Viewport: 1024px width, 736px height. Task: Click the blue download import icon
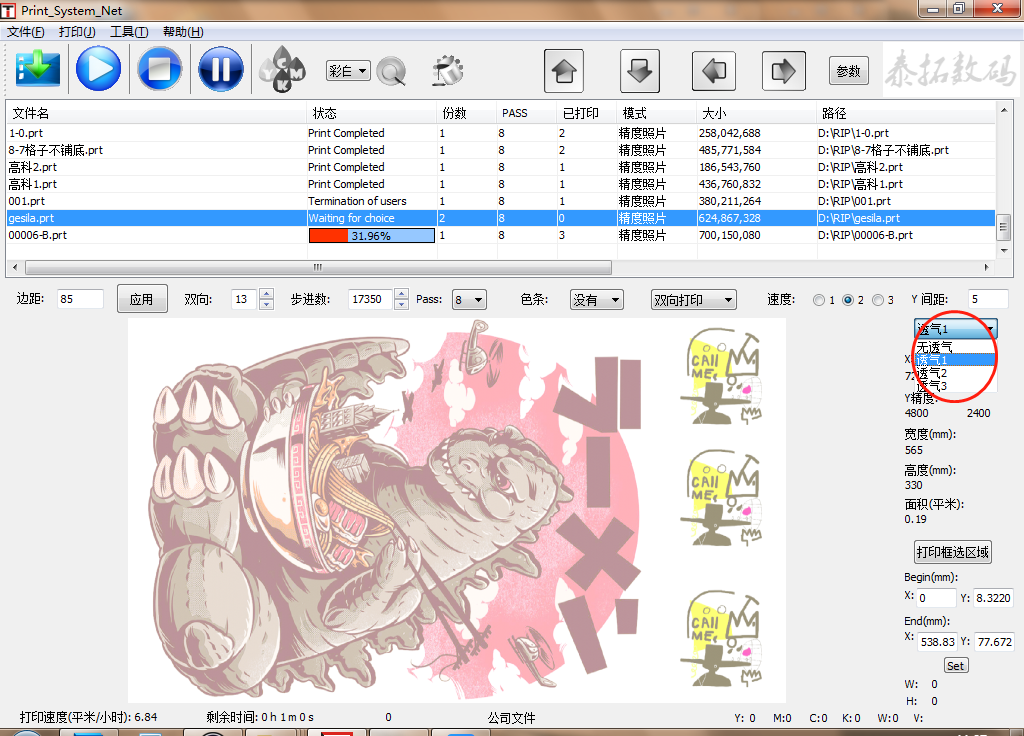pyautogui.click(x=38, y=69)
